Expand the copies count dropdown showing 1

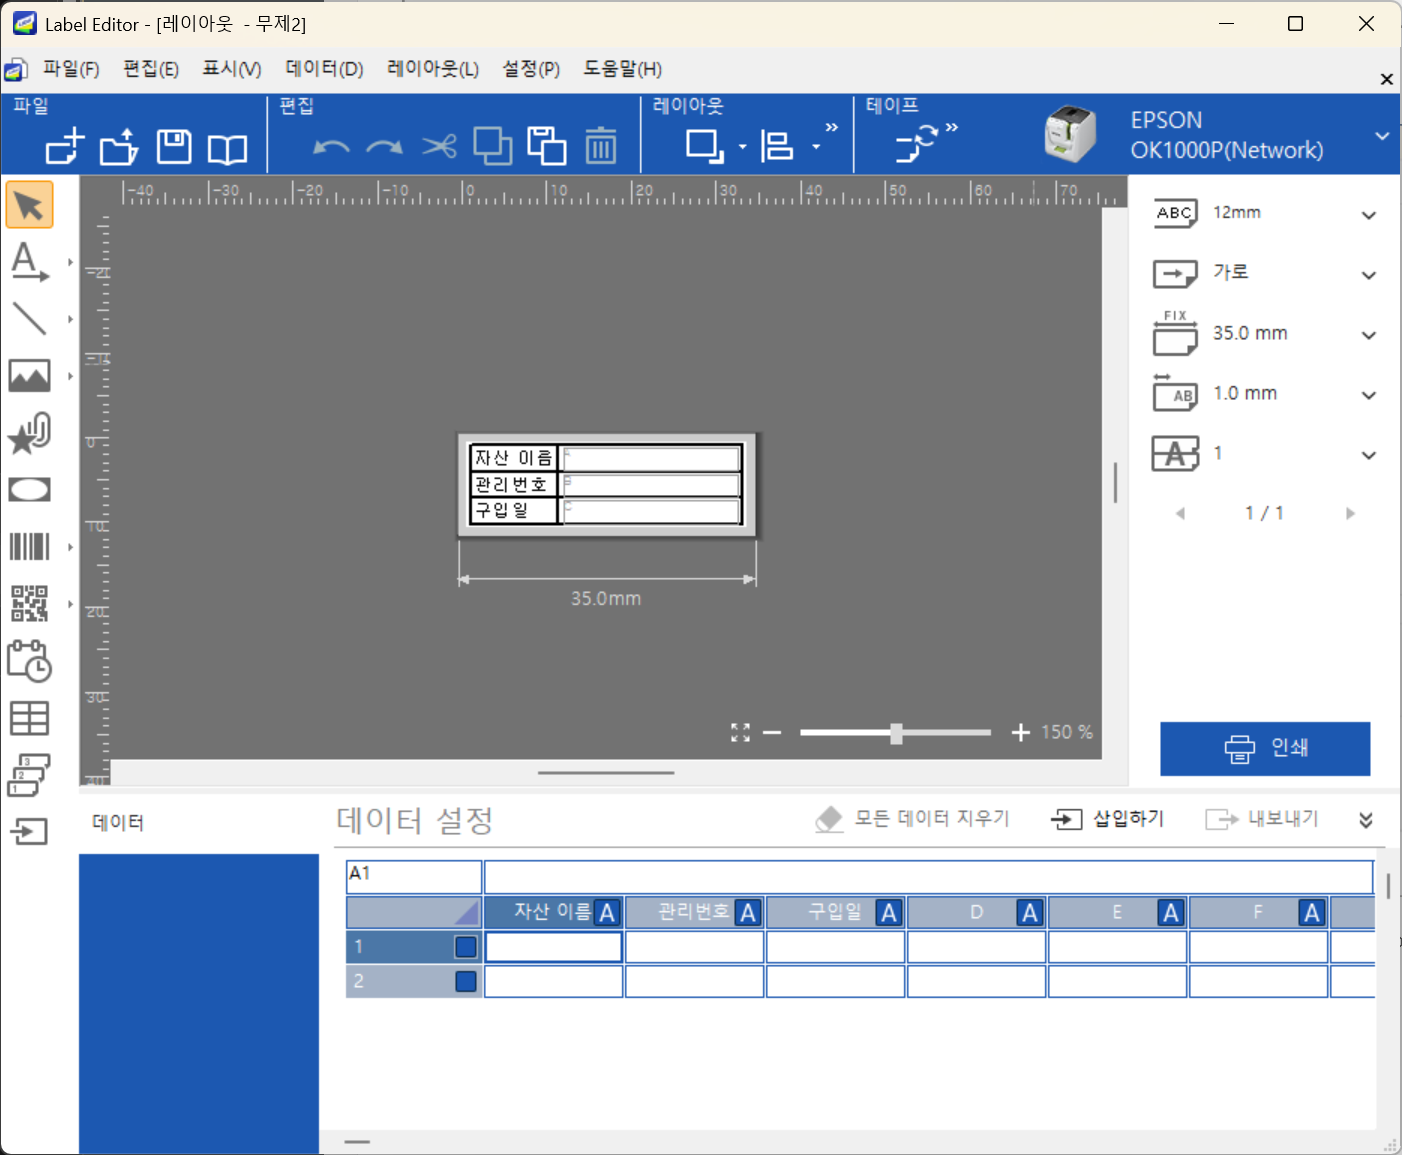coord(1369,455)
